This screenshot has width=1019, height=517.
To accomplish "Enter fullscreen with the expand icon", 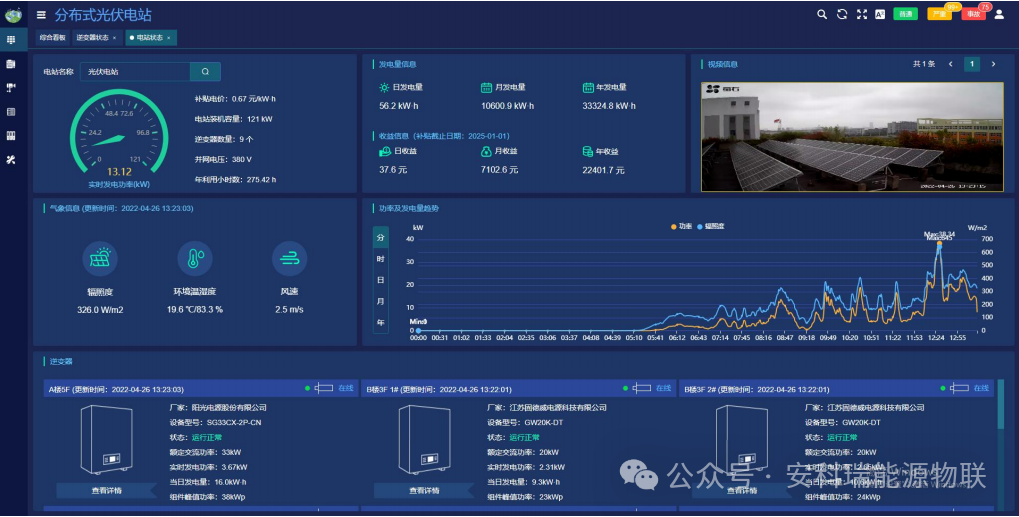I will click(861, 15).
